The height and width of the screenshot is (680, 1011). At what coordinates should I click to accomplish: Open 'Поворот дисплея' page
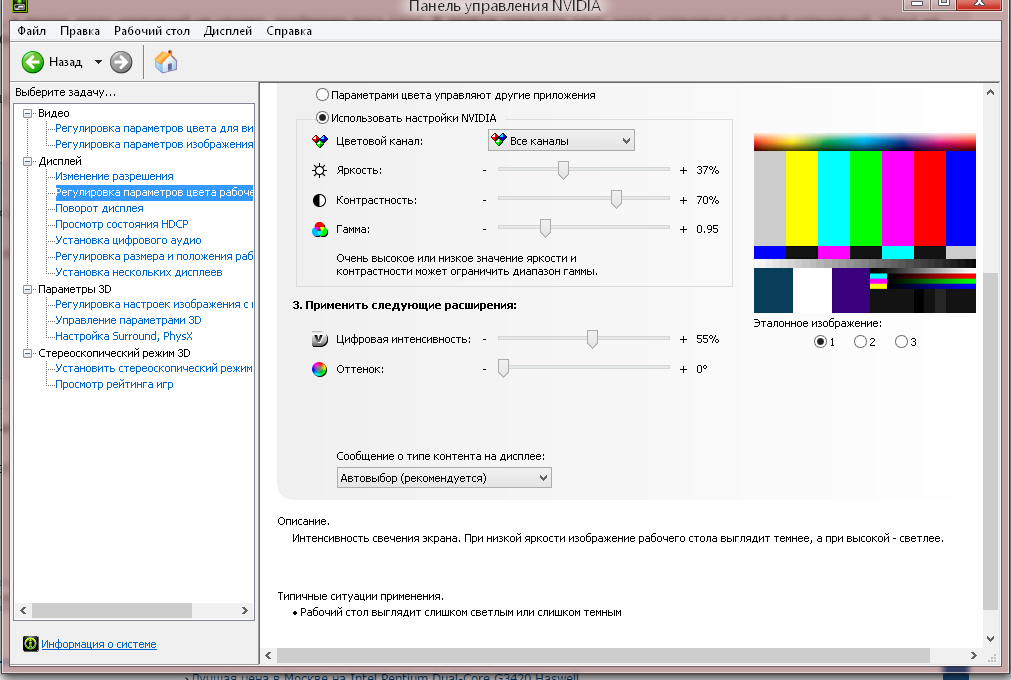click(x=99, y=208)
